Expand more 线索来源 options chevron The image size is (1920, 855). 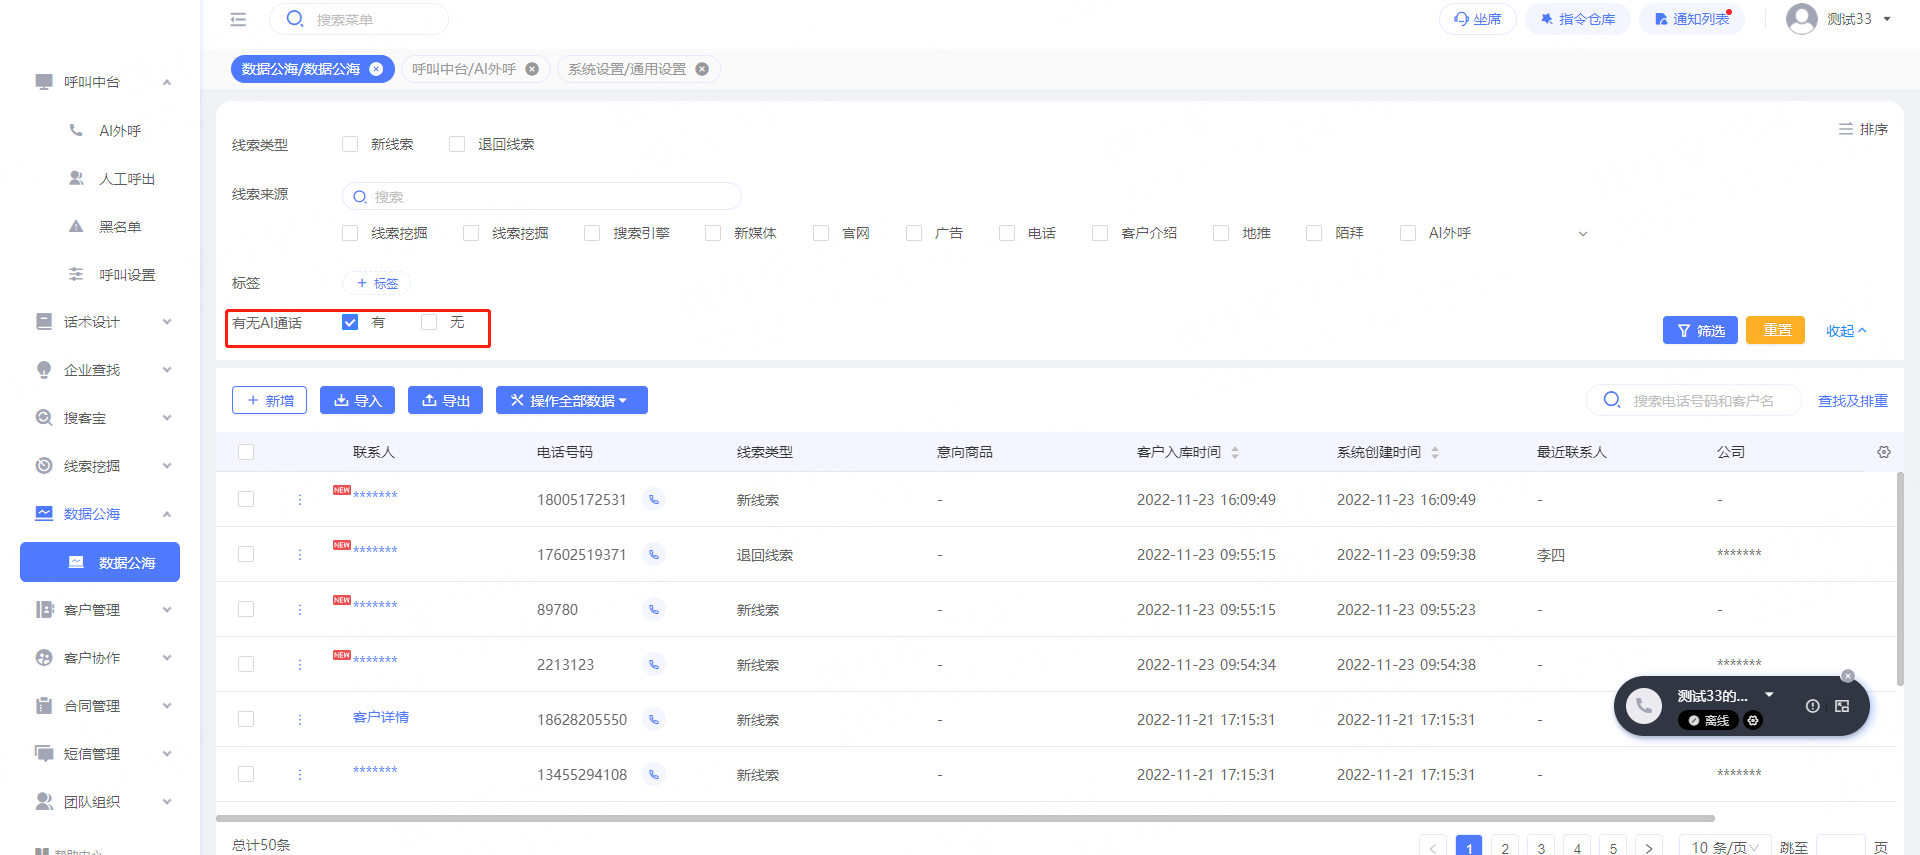[x=1583, y=234]
